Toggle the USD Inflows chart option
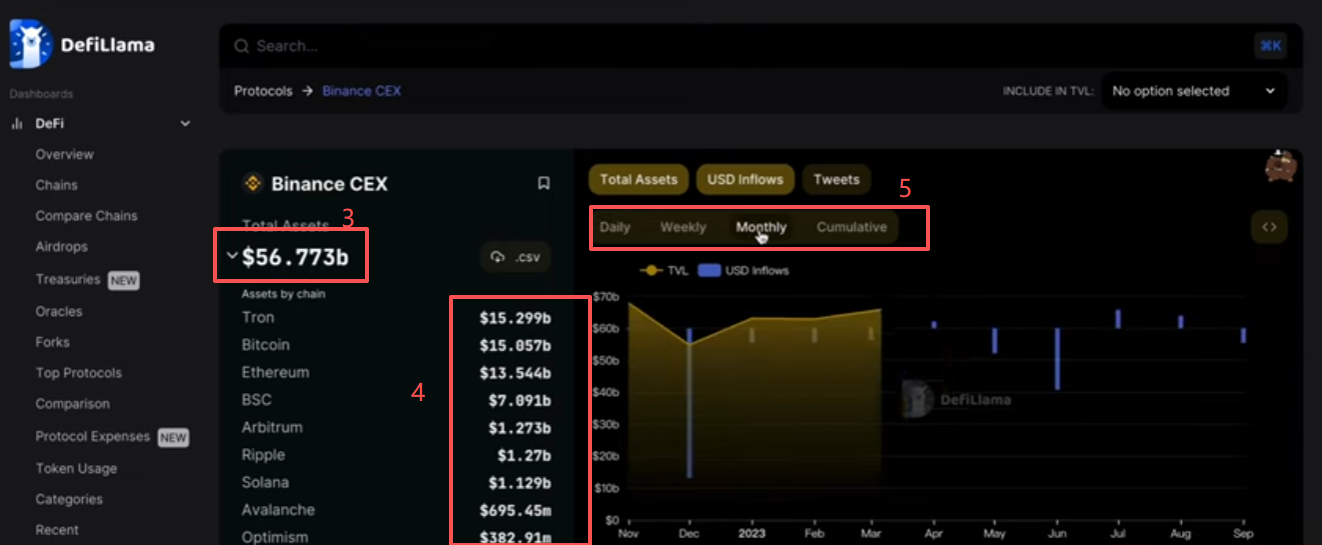Screen dimensions: 1322x545 [745, 180]
